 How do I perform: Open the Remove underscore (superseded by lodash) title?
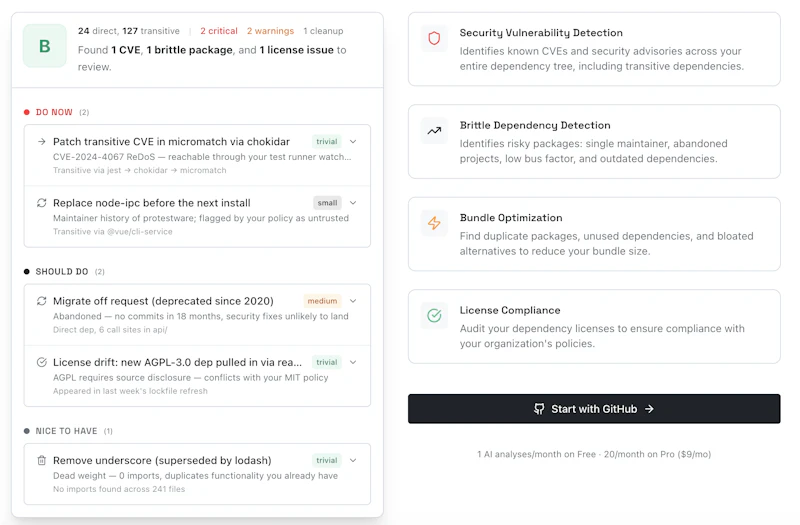click(162, 460)
